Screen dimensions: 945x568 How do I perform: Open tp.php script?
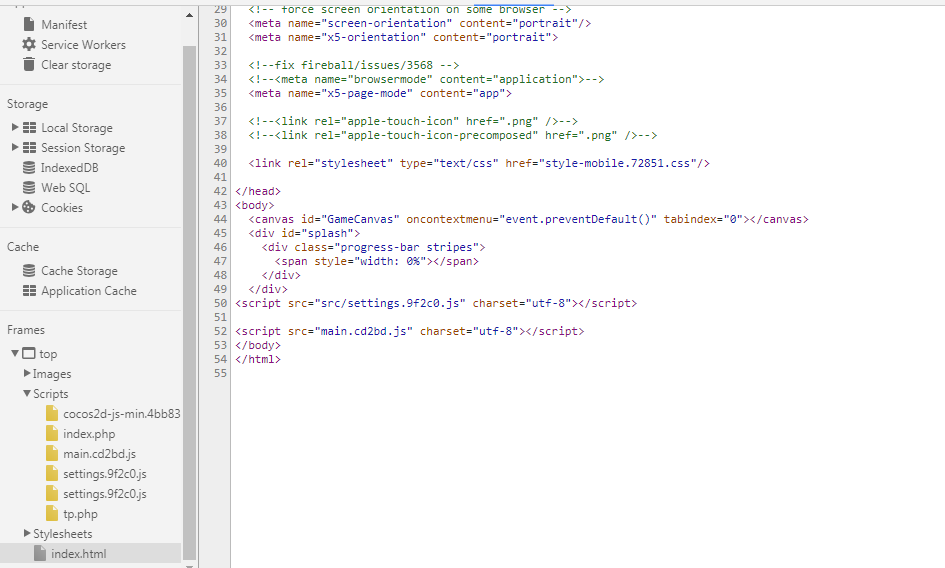(80, 514)
